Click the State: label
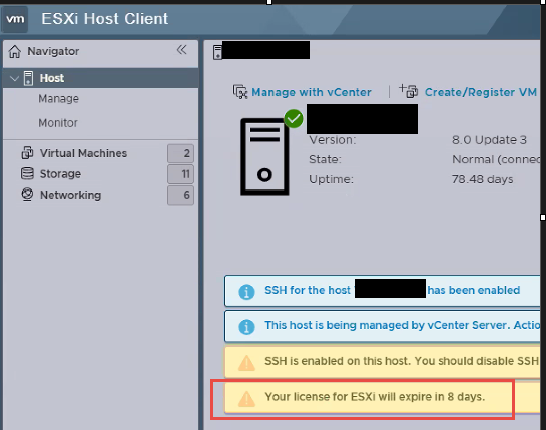 (x=325, y=159)
